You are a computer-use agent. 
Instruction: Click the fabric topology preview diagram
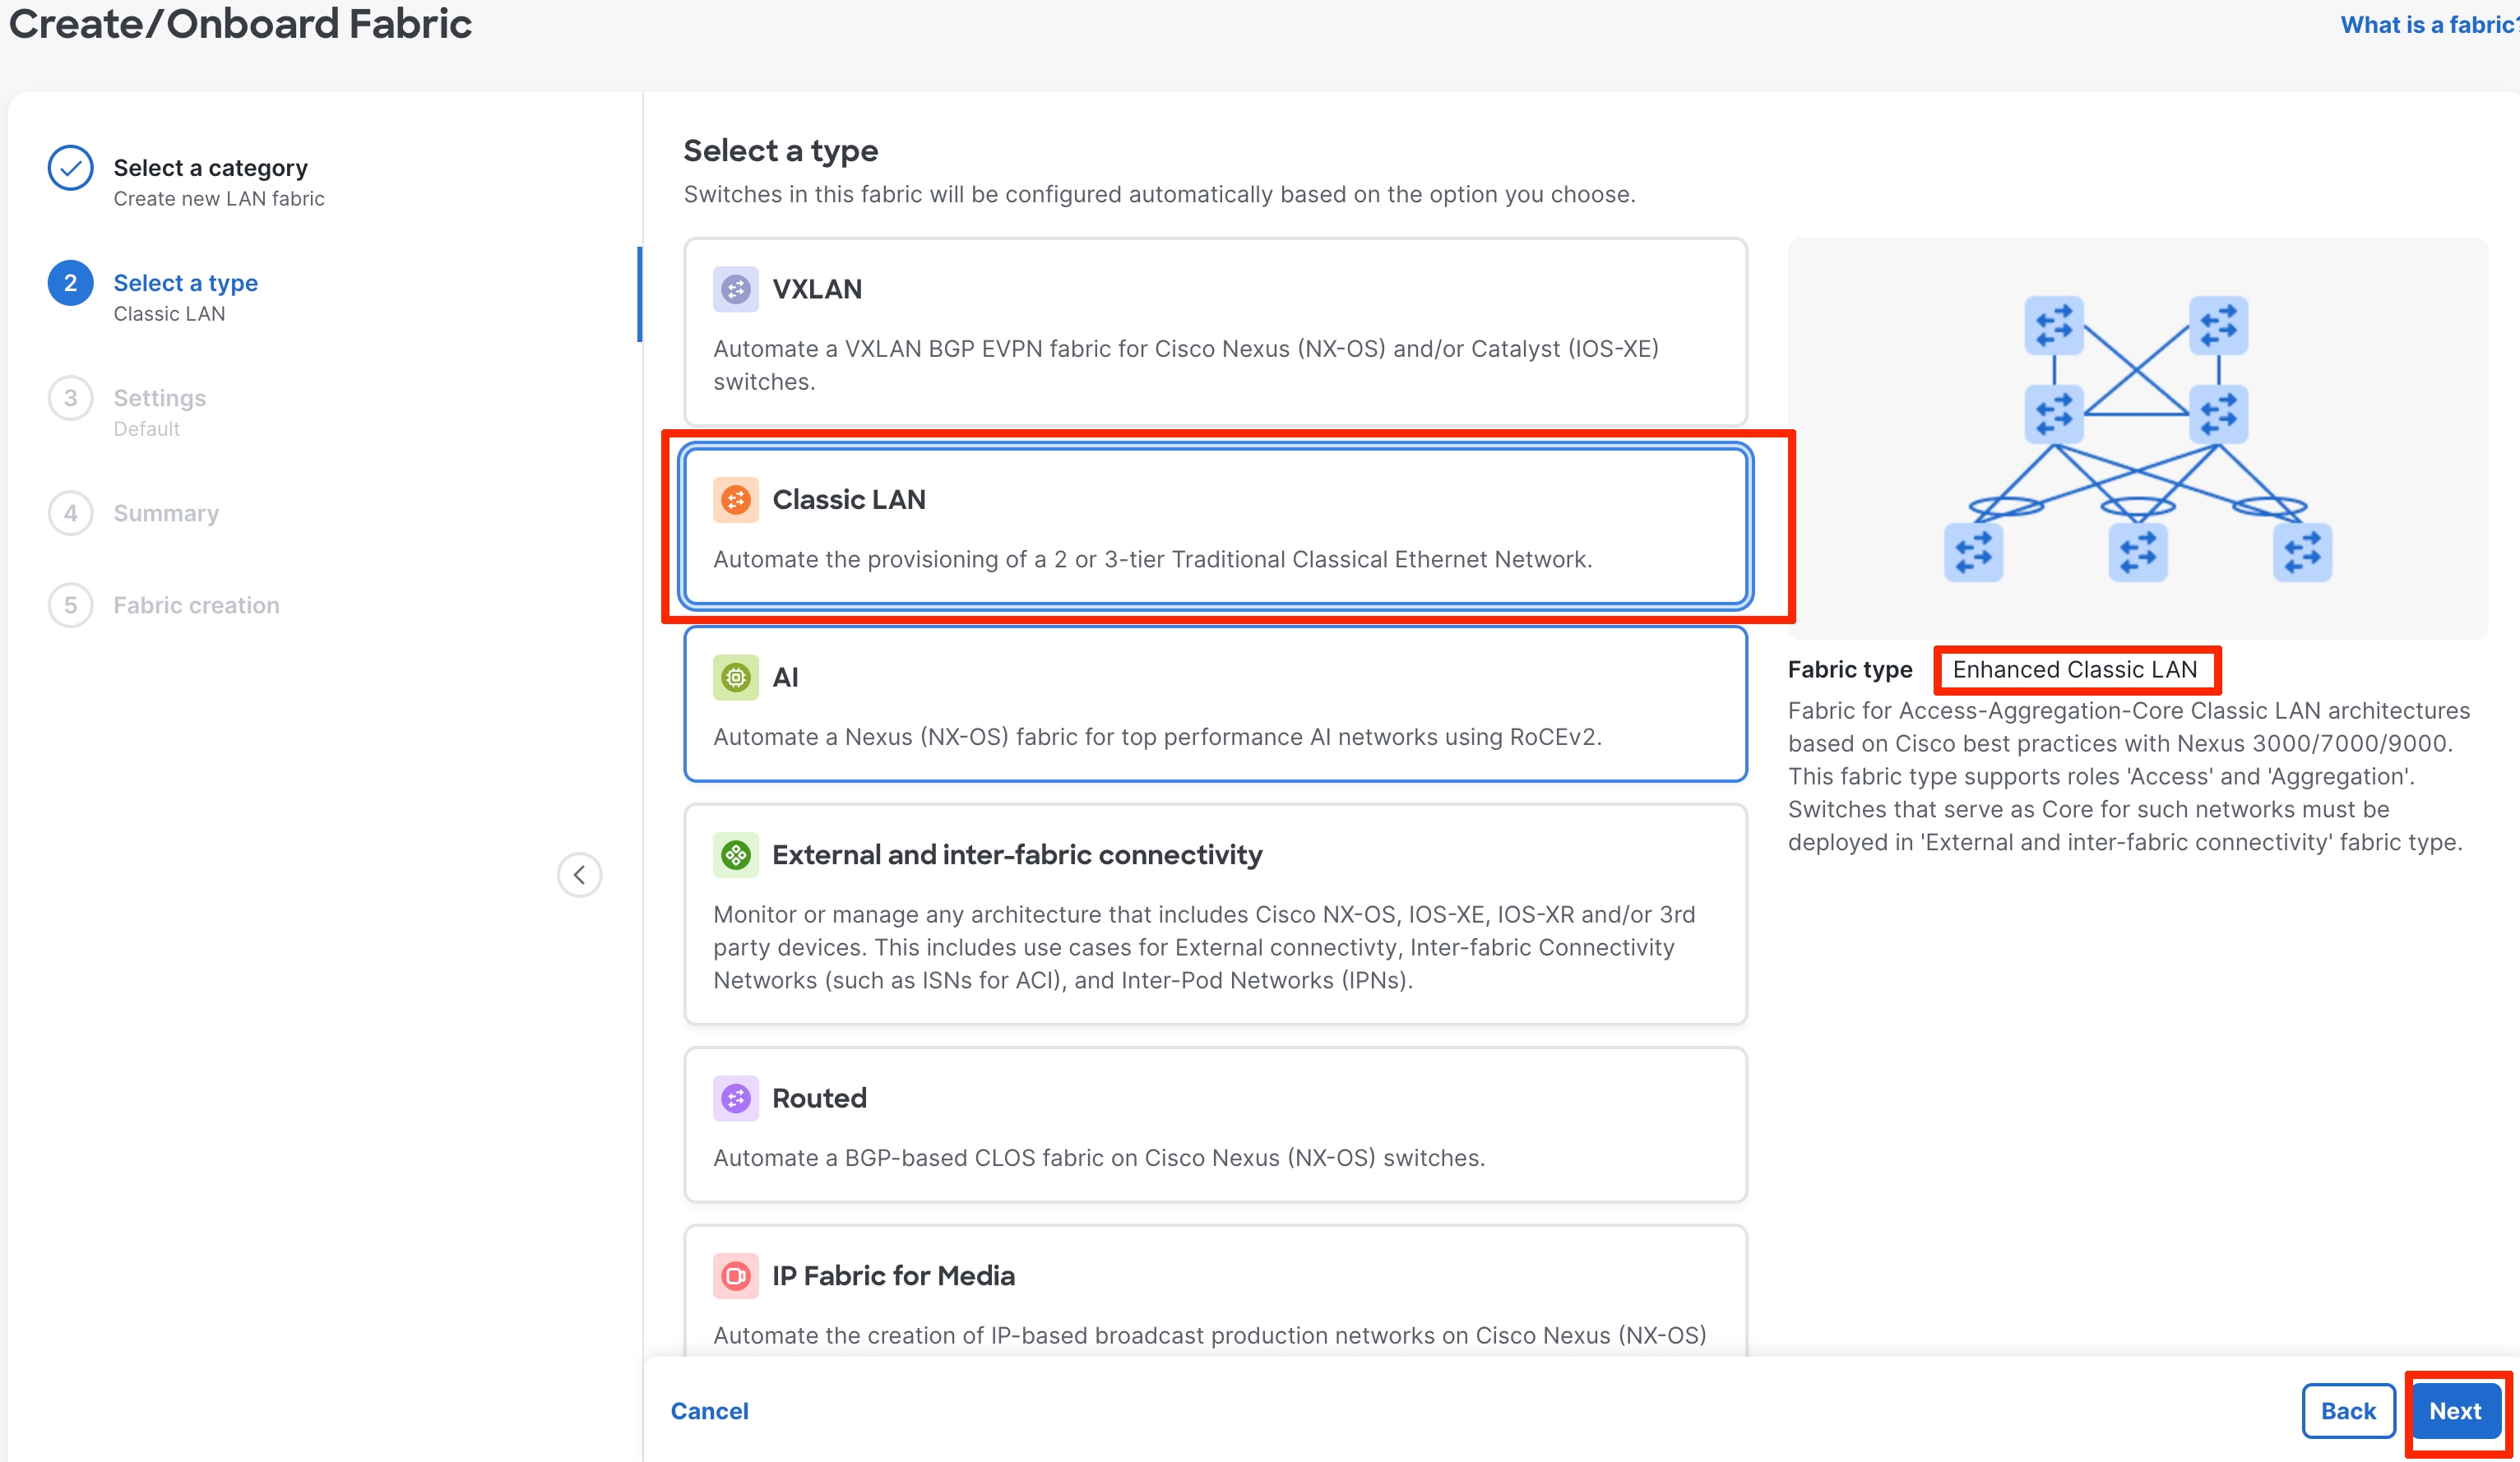pyautogui.click(x=2137, y=438)
